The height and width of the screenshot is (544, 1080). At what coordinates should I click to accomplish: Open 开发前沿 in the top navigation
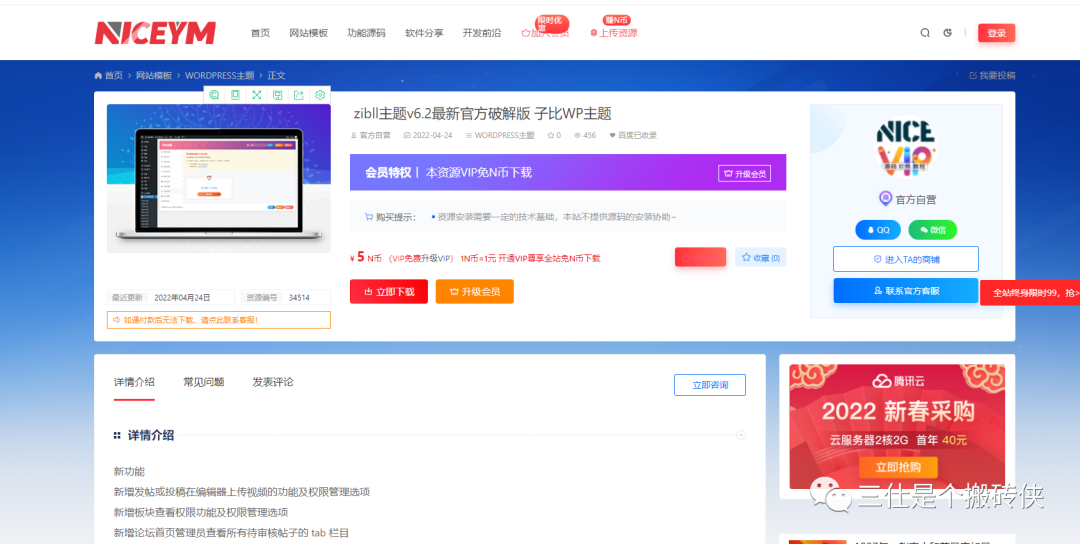click(x=482, y=33)
